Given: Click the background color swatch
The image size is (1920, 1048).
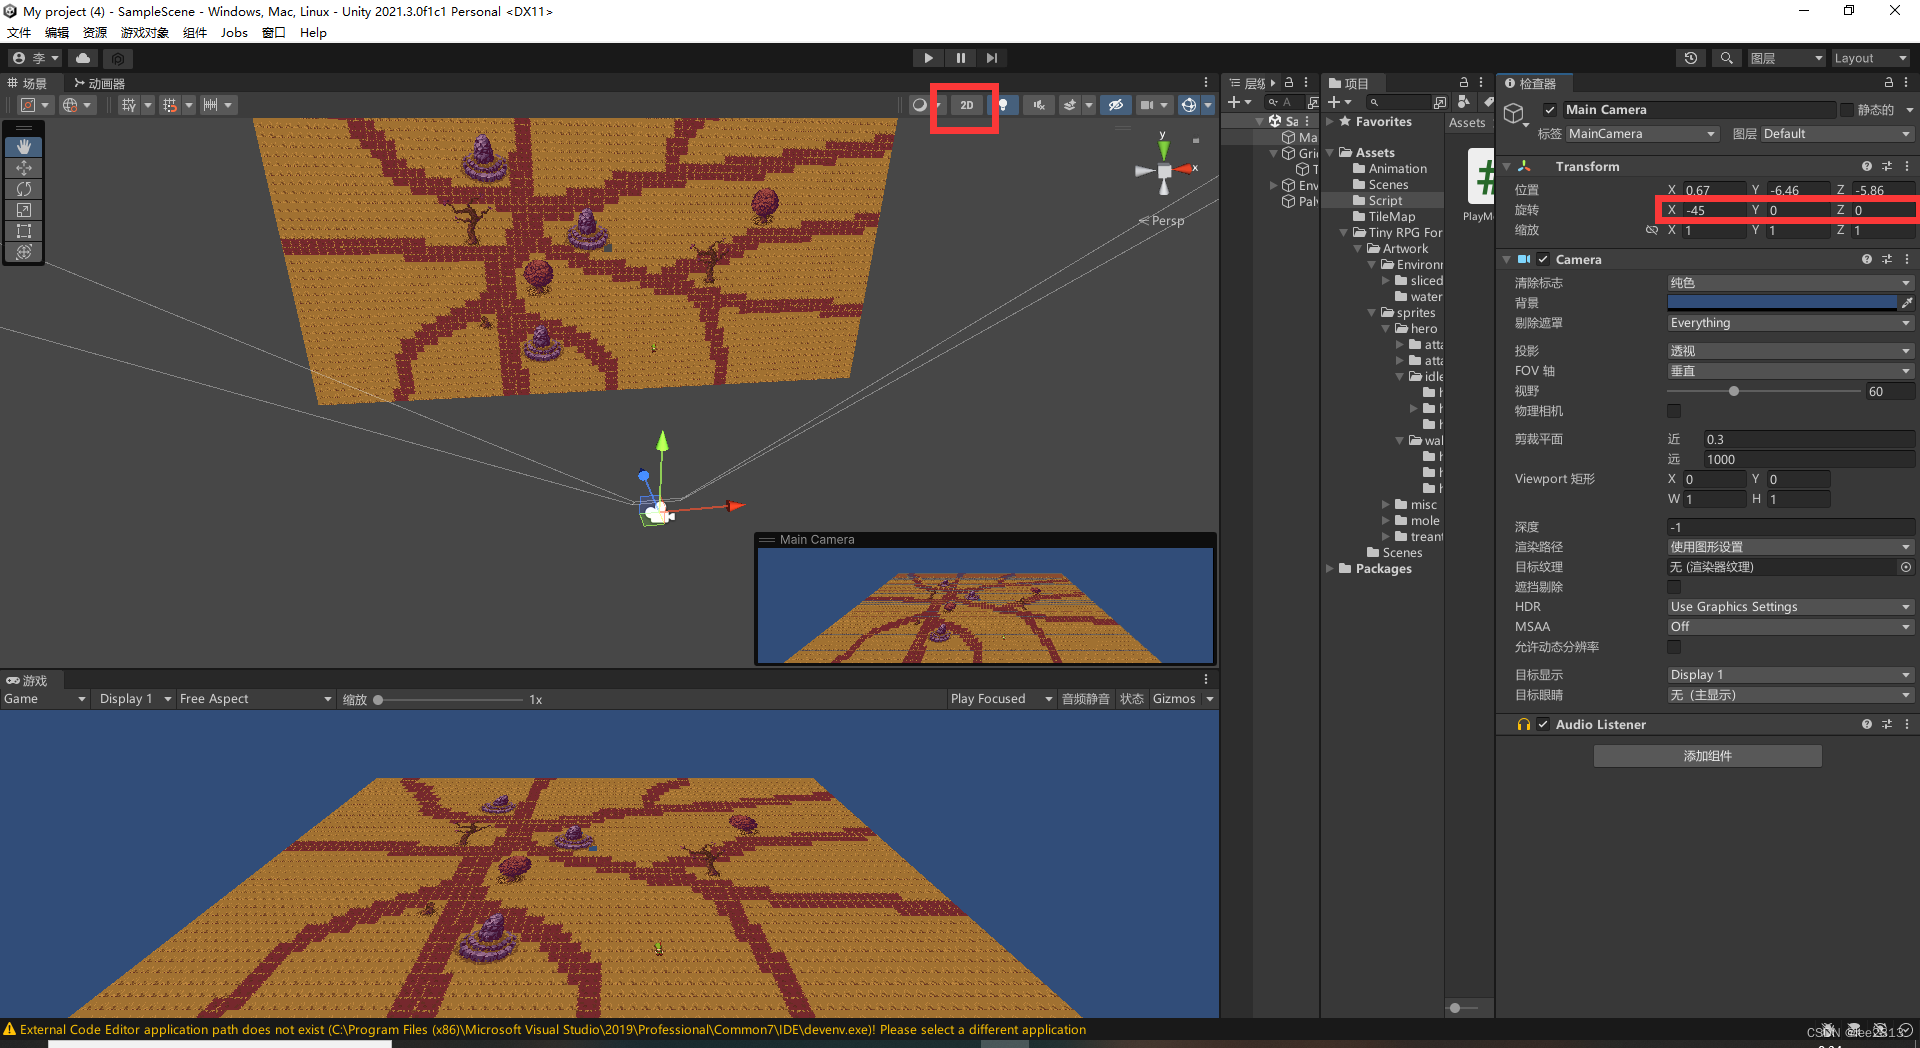Looking at the screenshot, I should pyautogui.click(x=1782, y=303).
